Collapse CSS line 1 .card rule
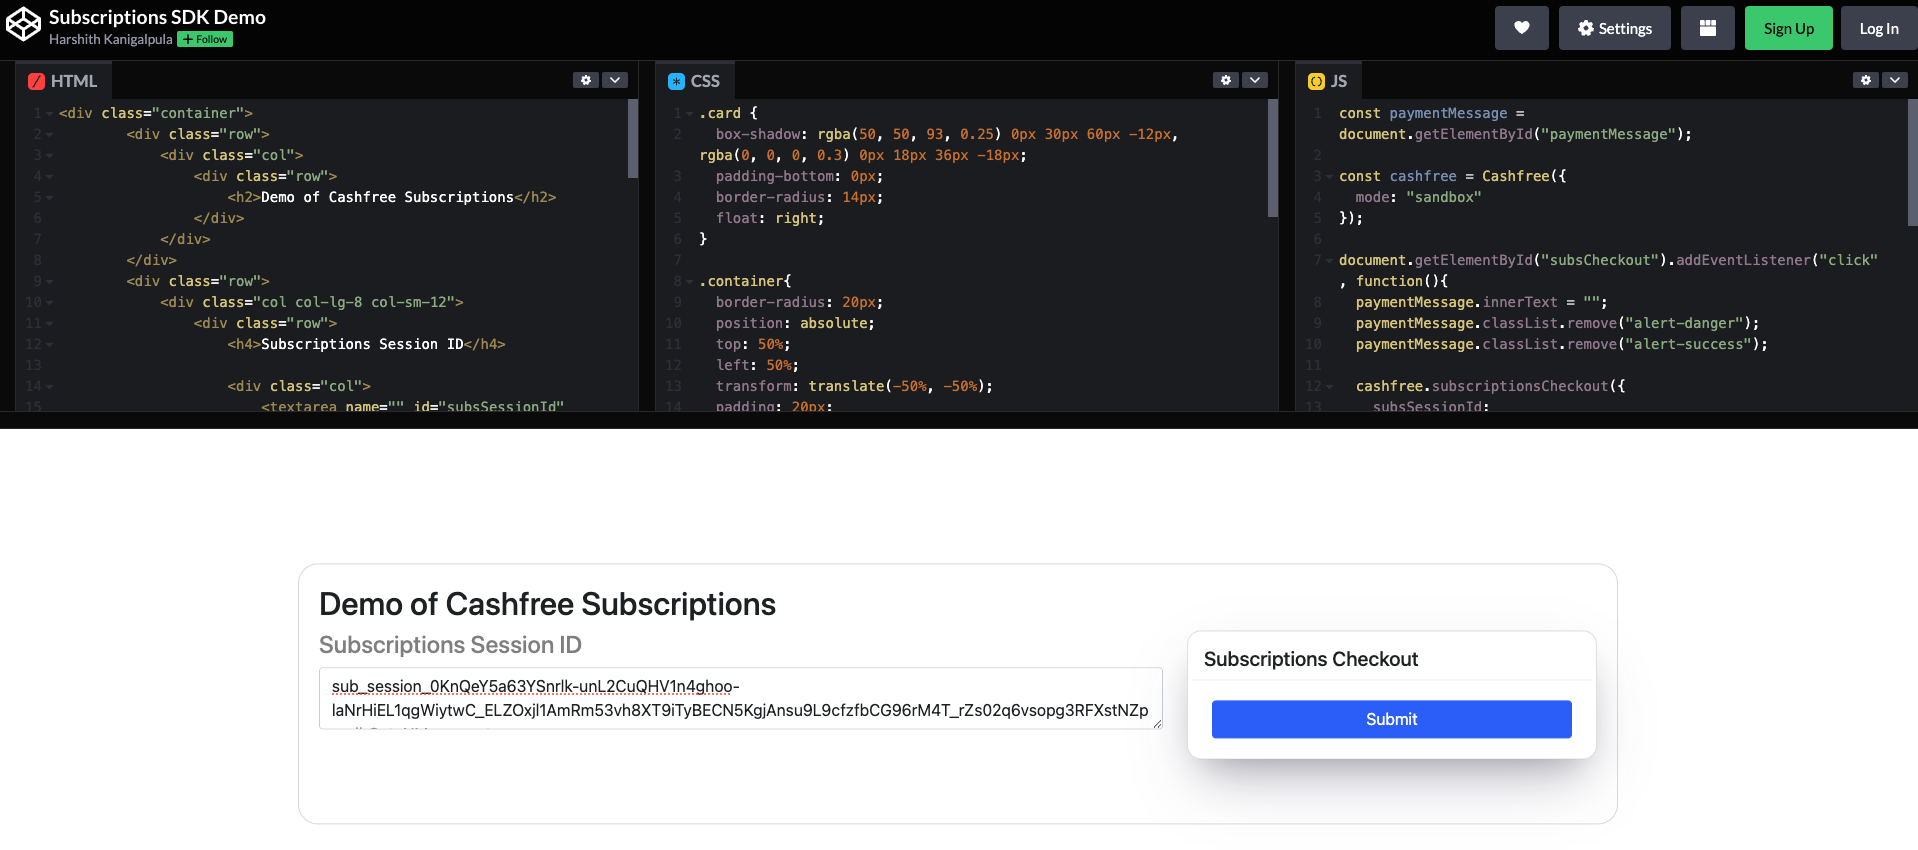1918x850 pixels. (689, 114)
